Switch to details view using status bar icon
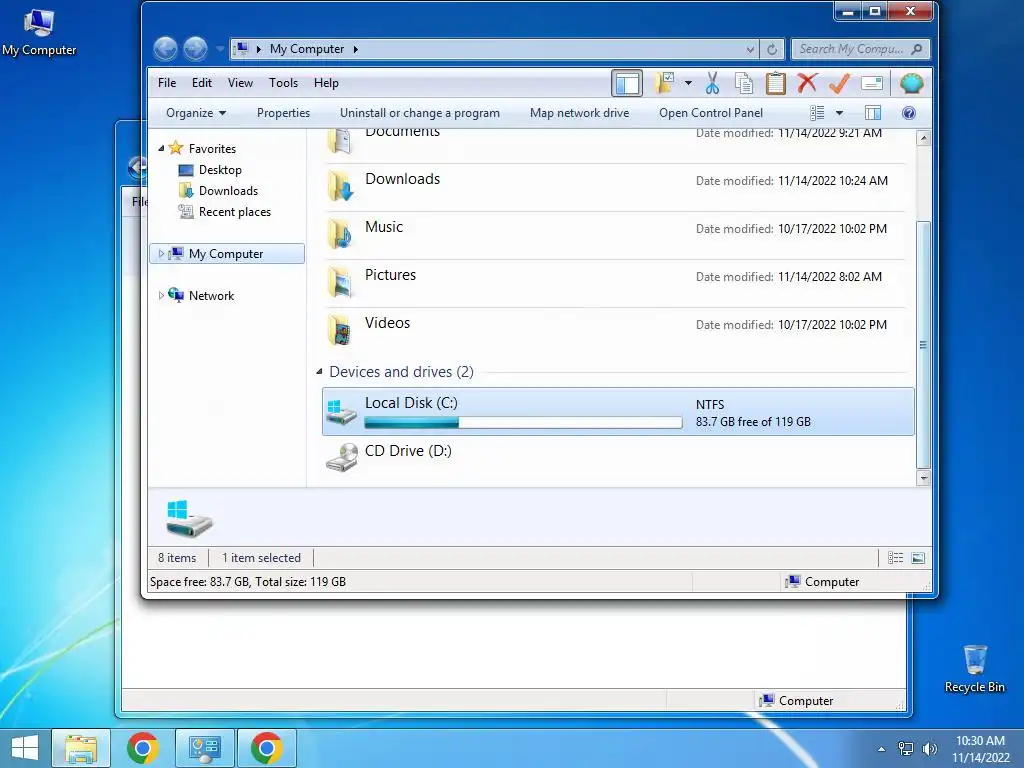Image resolution: width=1024 pixels, height=768 pixels. 895,558
